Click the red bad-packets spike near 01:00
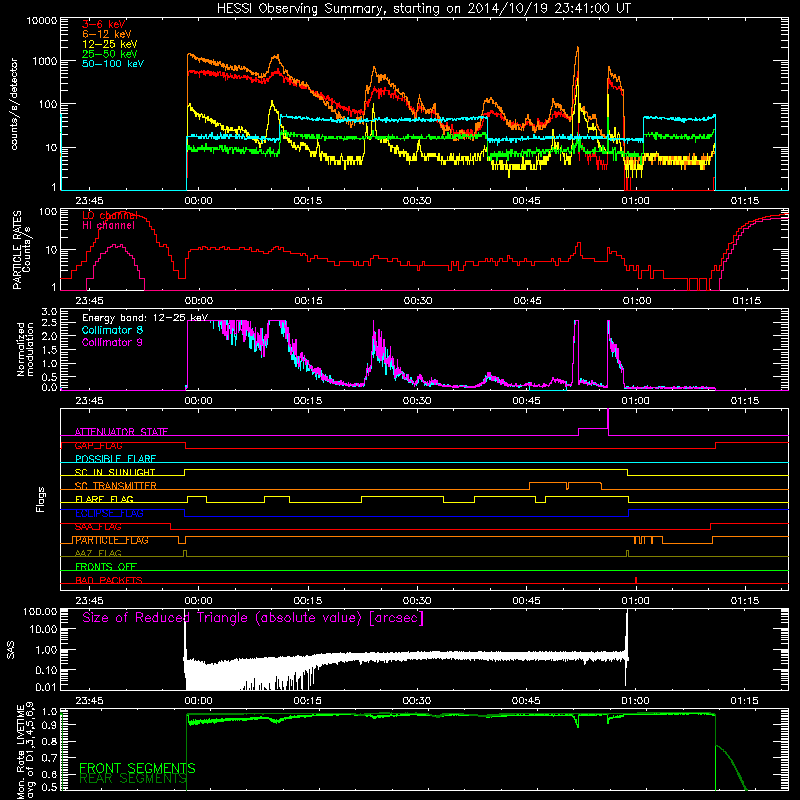 click(636, 580)
